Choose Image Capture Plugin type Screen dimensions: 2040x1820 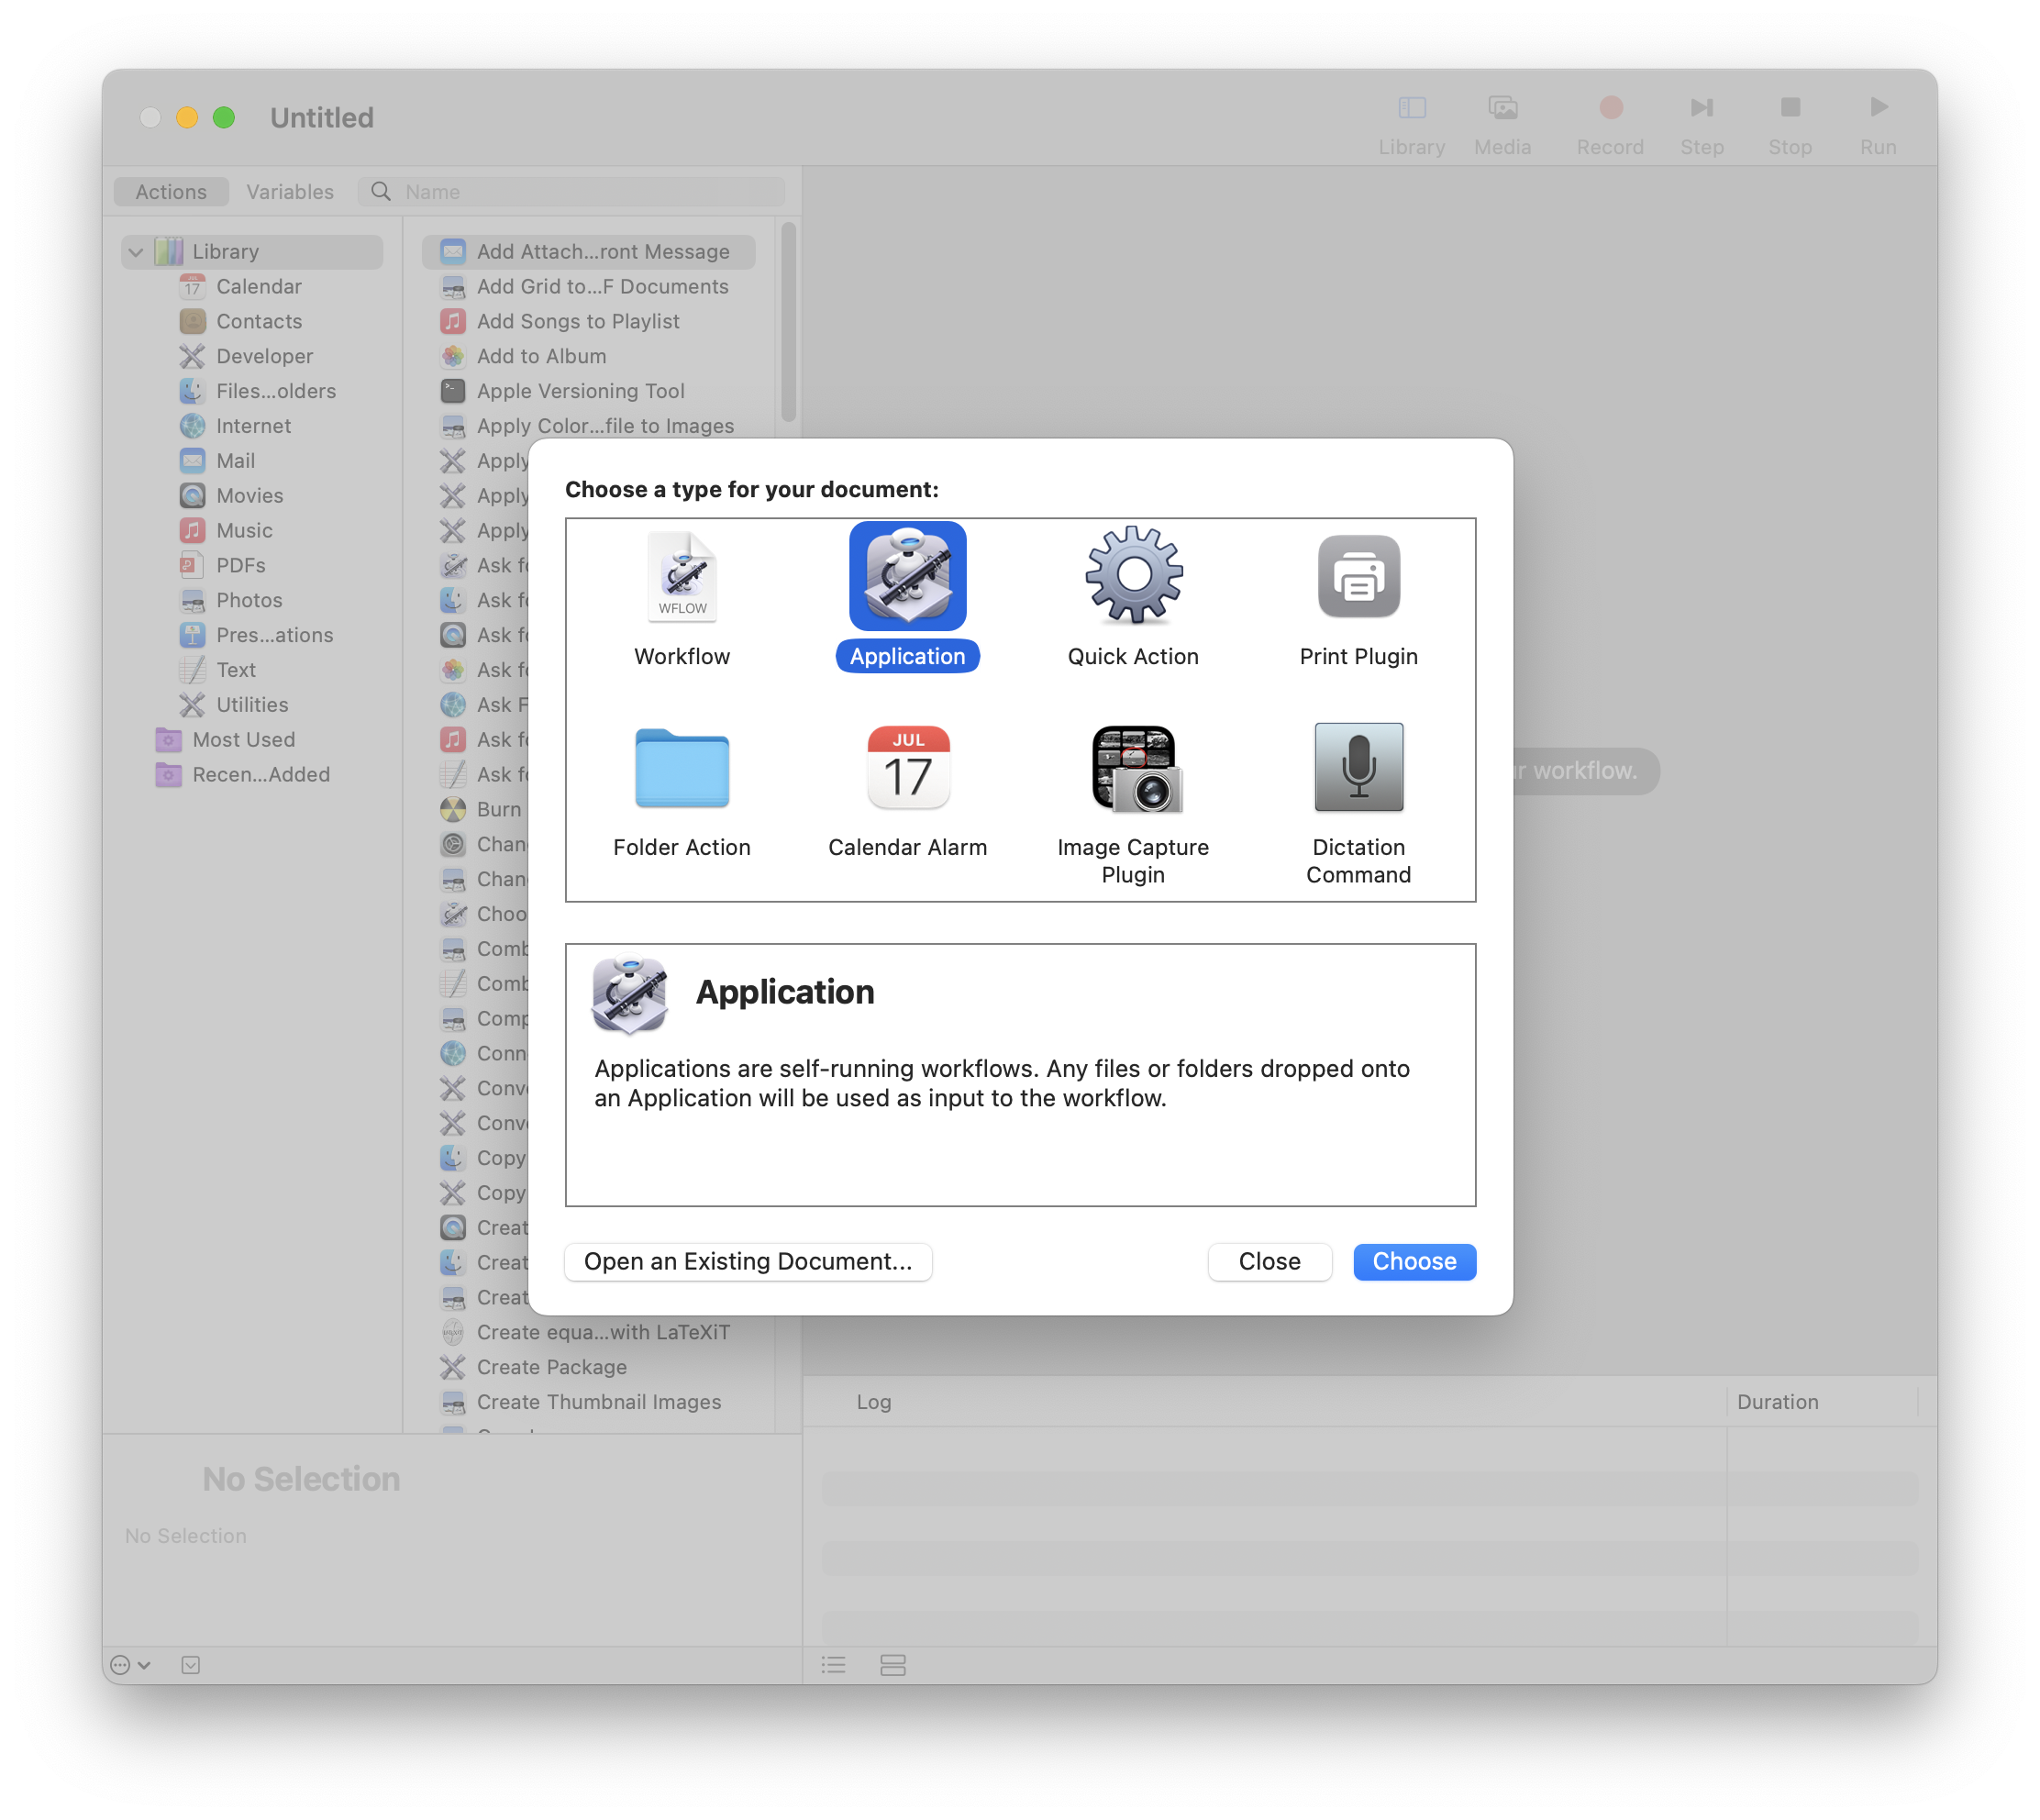click(x=1133, y=768)
